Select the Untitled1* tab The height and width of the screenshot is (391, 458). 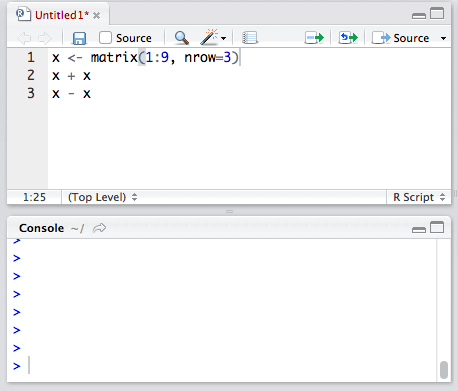pyautogui.click(x=62, y=15)
